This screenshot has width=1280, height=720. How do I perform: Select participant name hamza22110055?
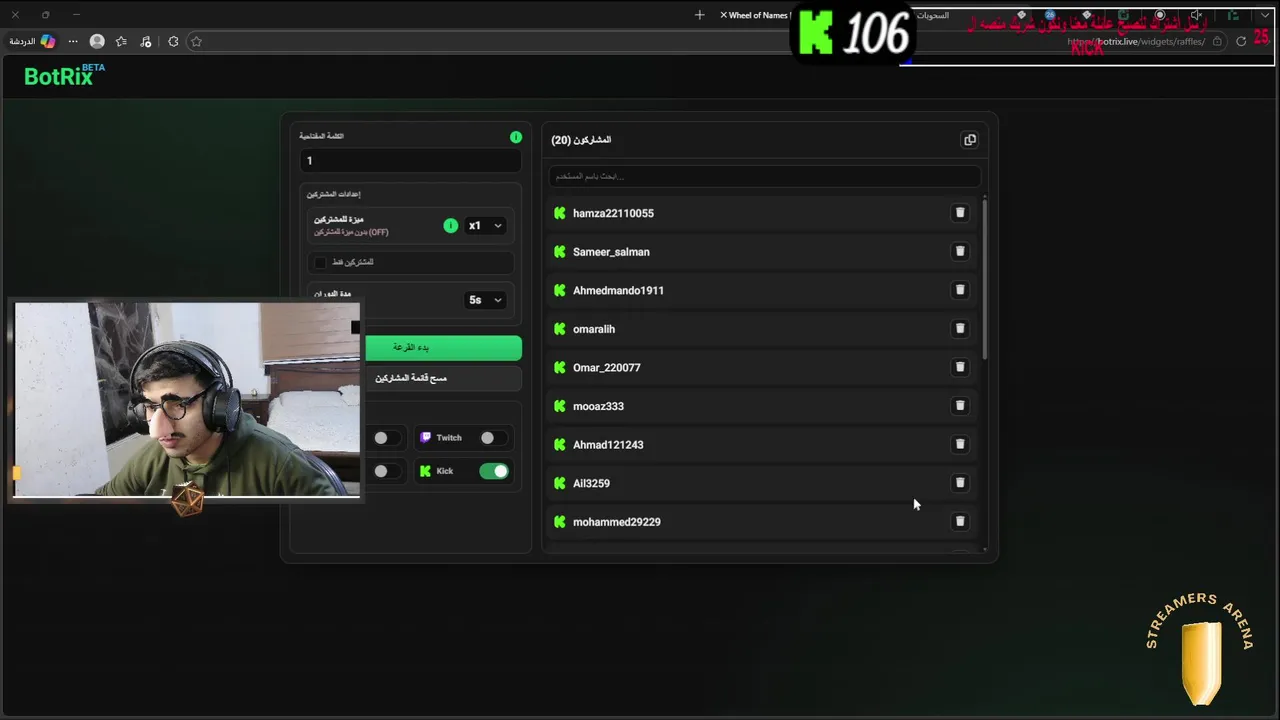pyautogui.click(x=613, y=213)
